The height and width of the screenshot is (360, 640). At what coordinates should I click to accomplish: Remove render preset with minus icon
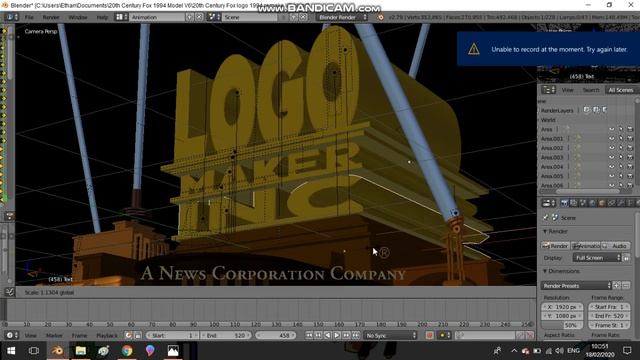626,286
